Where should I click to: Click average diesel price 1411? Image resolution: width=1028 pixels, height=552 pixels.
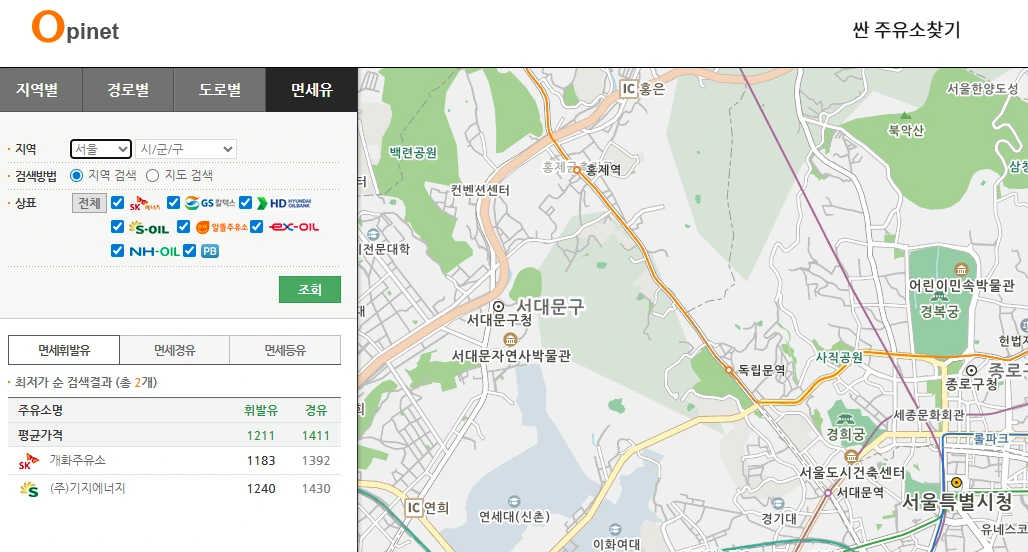coord(316,436)
